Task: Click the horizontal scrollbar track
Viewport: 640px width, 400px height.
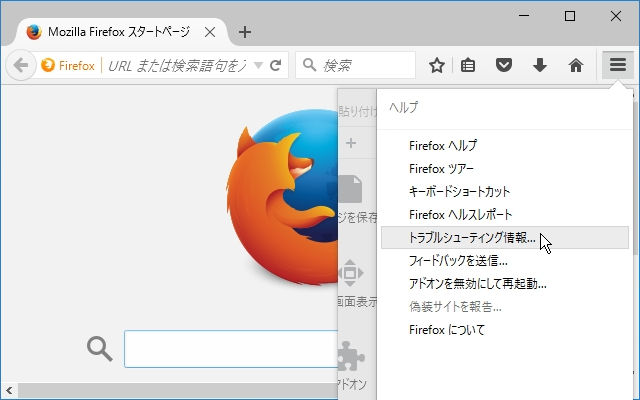Action: click(178, 390)
